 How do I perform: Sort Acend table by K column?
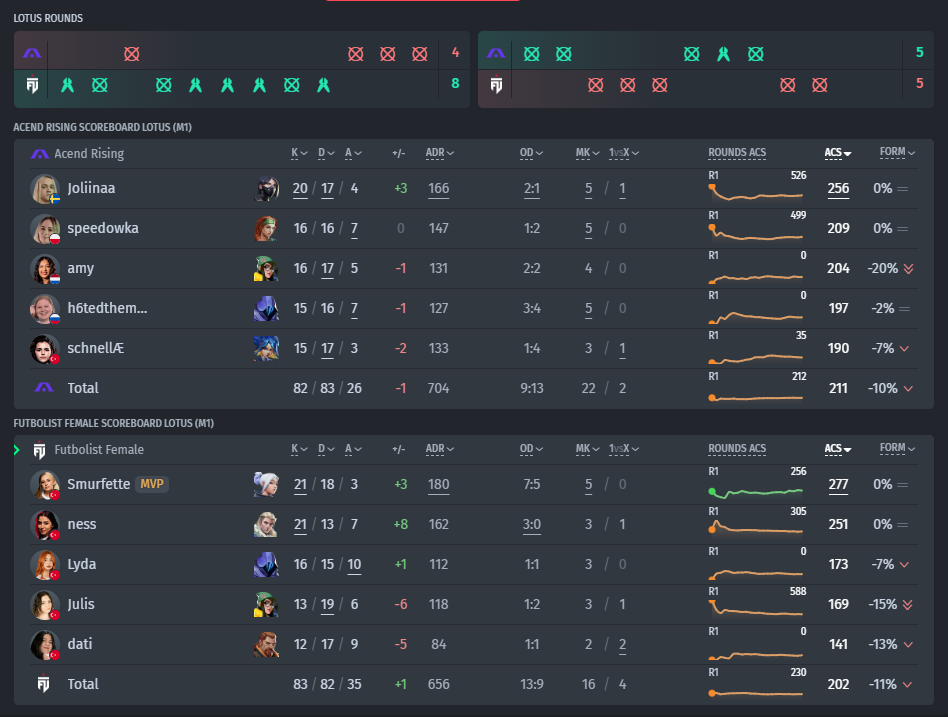pos(299,153)
